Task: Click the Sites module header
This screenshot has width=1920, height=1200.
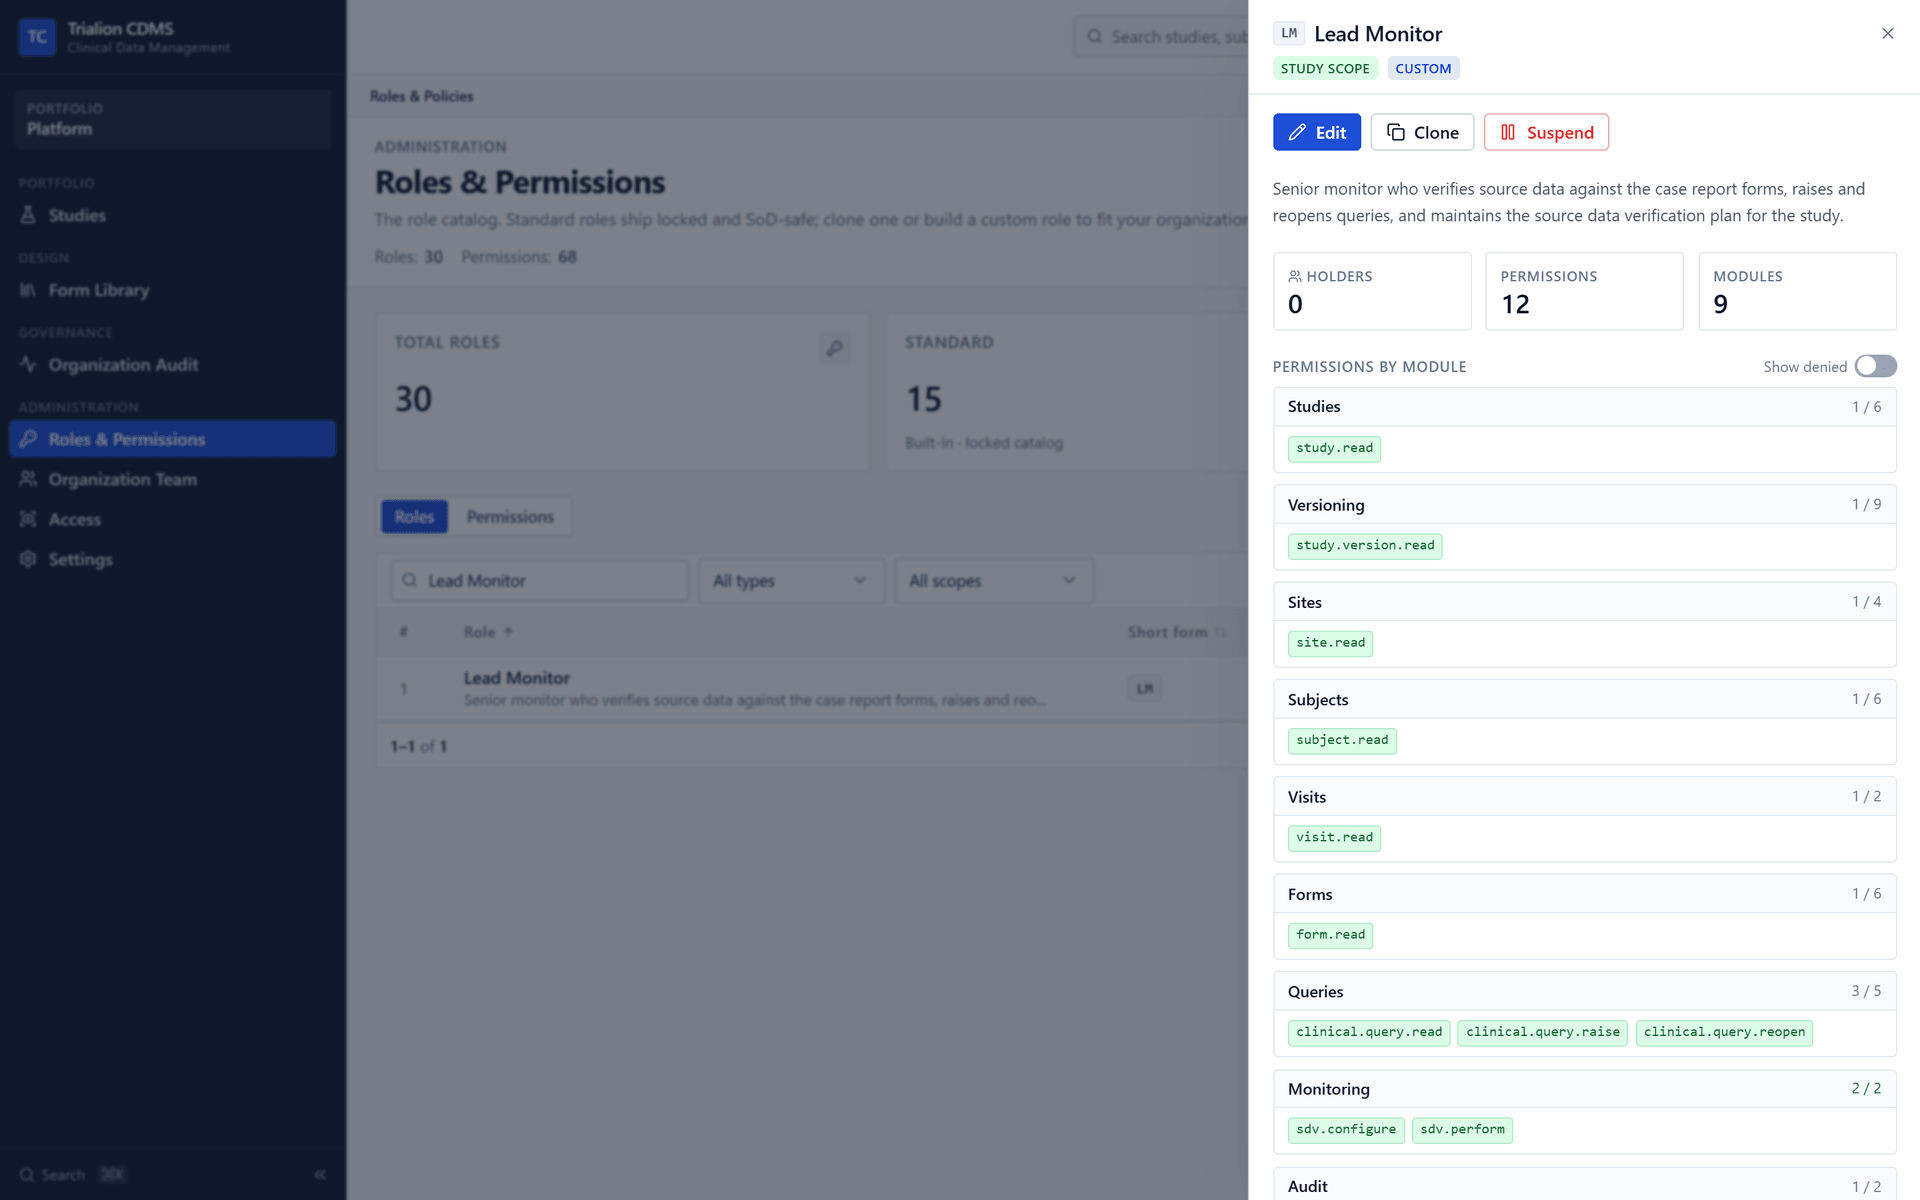Action: coord(1584,602)
